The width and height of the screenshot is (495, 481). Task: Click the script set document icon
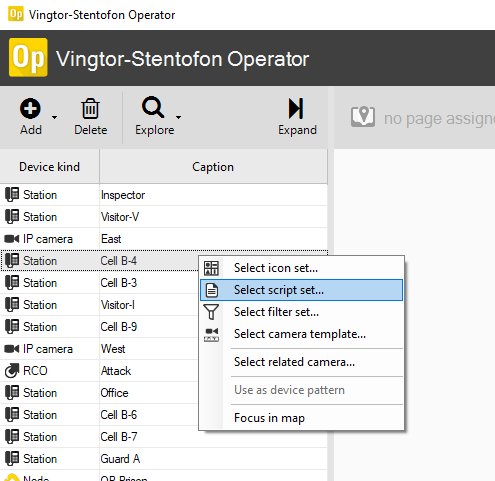[212, 290]
